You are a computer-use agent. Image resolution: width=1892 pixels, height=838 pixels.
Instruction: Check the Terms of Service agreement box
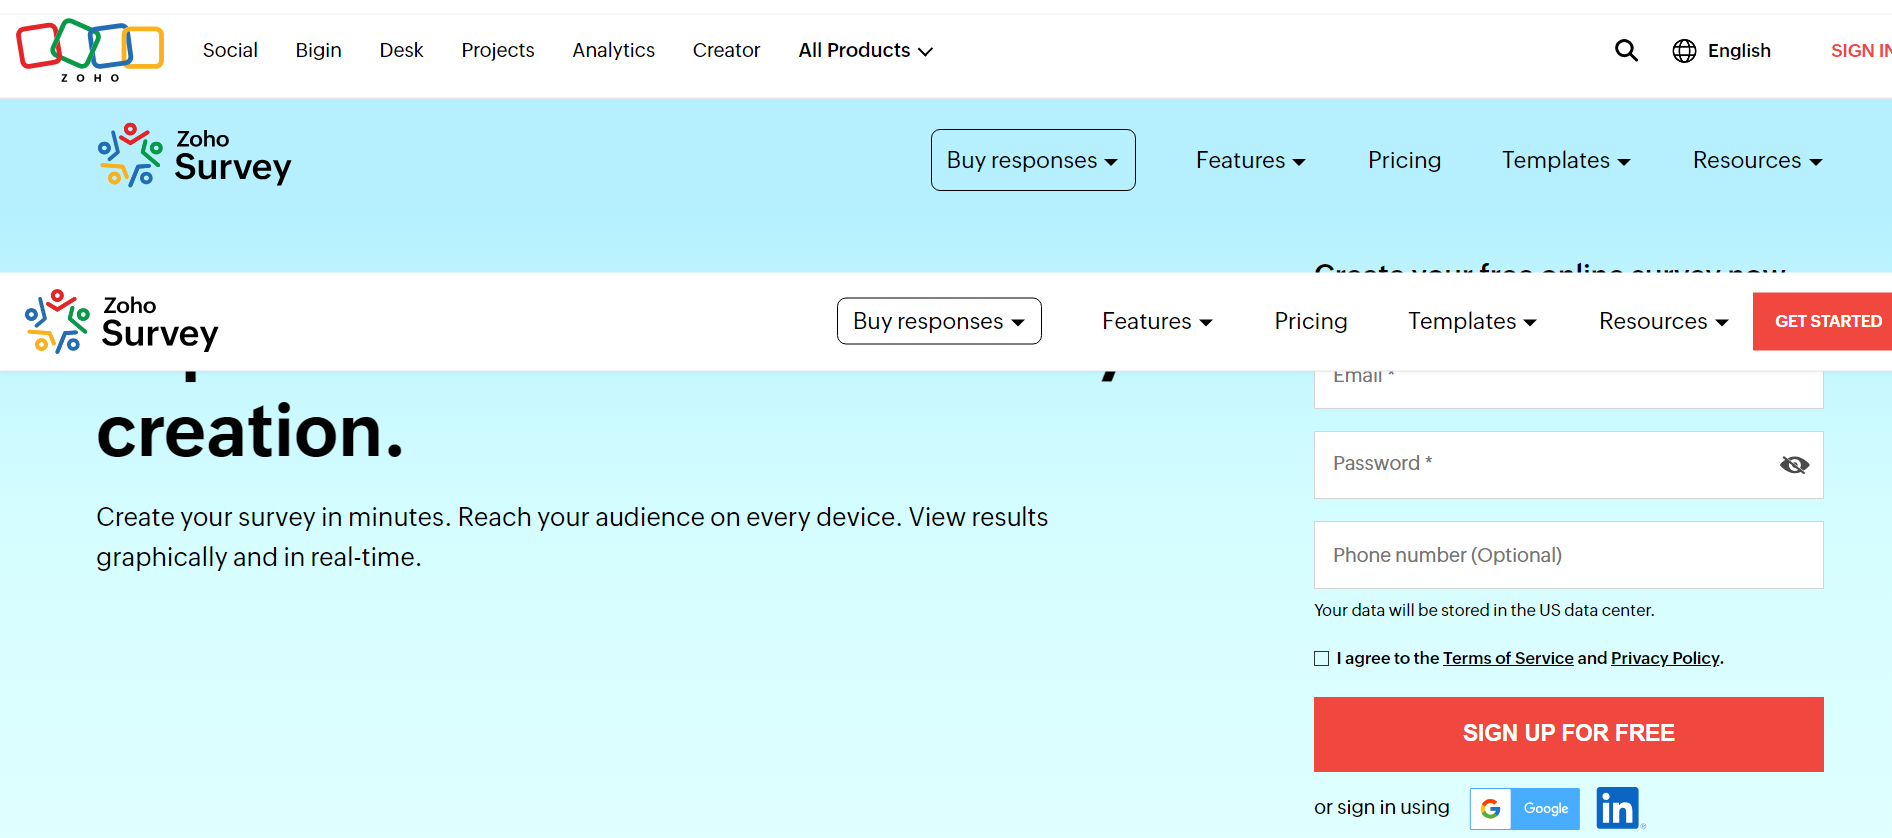(x=1322, y=658)
